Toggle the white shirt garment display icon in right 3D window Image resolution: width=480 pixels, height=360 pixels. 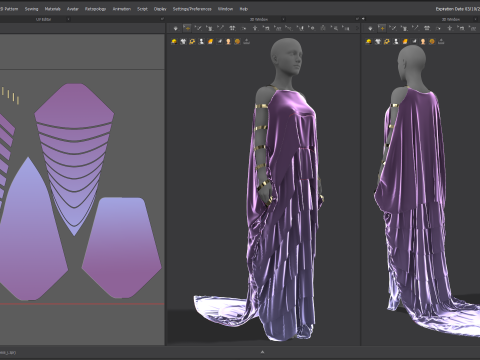coord(378,41)
